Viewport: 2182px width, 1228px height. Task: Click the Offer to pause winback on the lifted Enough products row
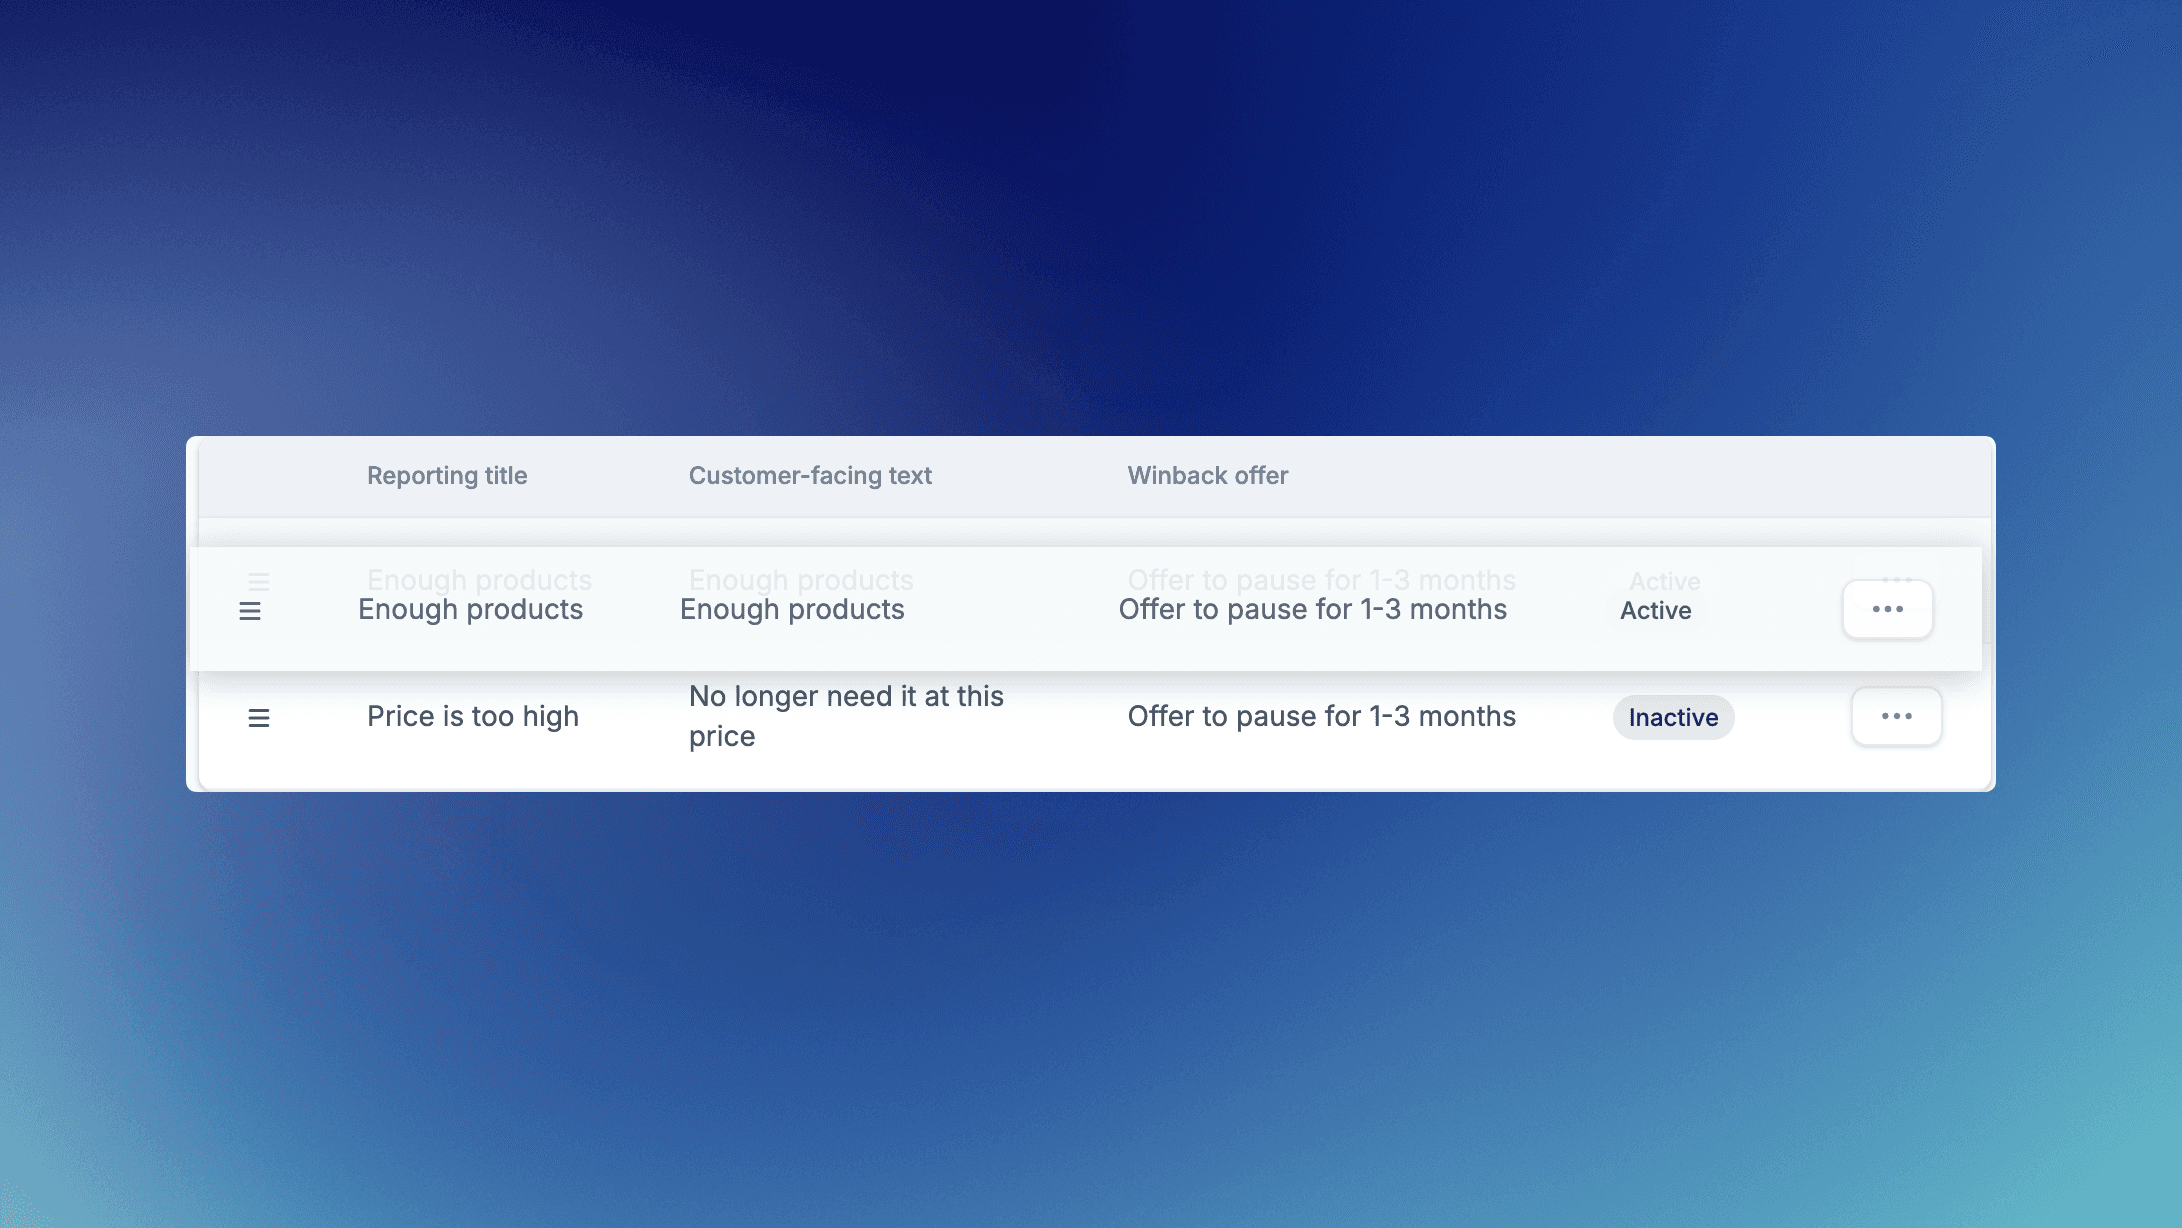click(1312, 610)
